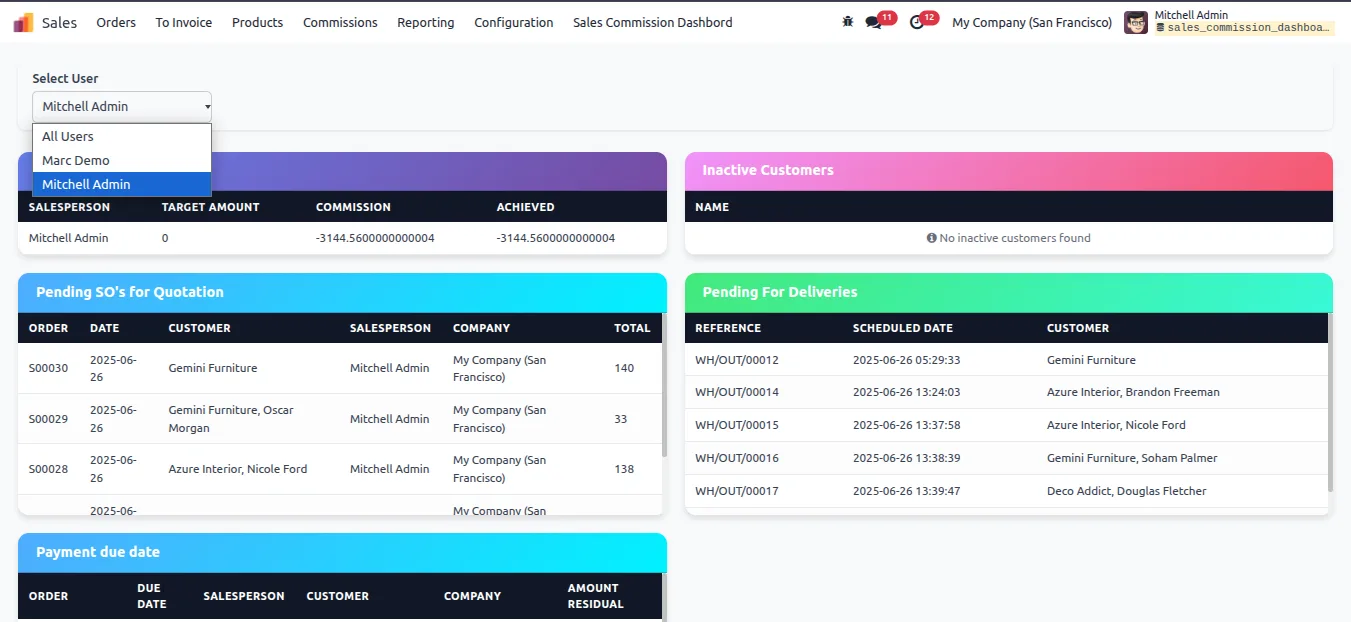1351x622 pixels.
Task: Click the Amount Residual column header
Action: click(595, 596)
